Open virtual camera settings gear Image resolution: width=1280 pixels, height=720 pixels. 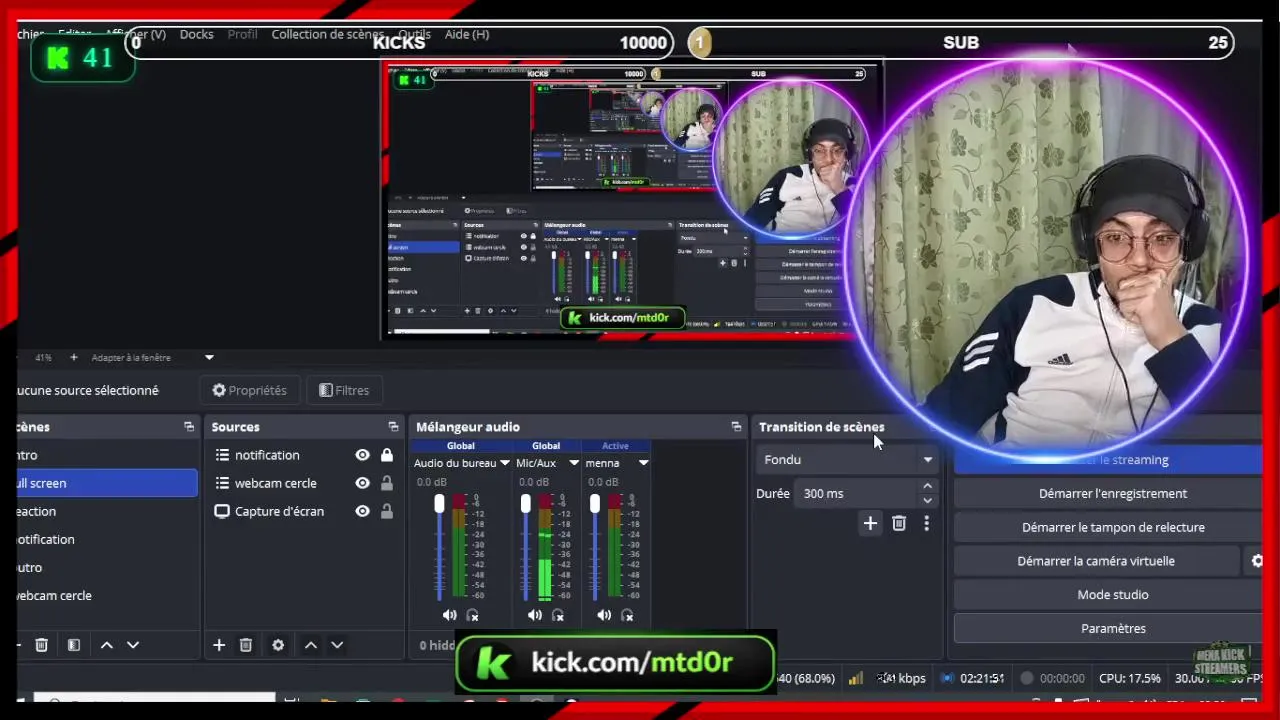(x=1257, y=561)
